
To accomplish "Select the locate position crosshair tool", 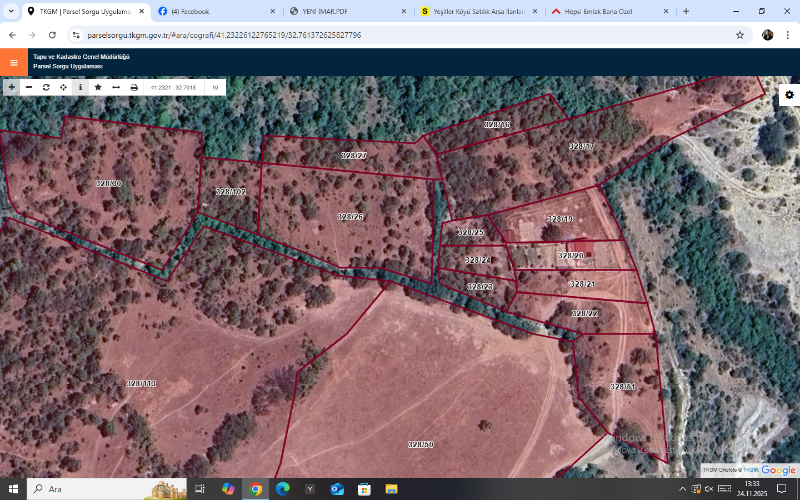I will point(63,88).
